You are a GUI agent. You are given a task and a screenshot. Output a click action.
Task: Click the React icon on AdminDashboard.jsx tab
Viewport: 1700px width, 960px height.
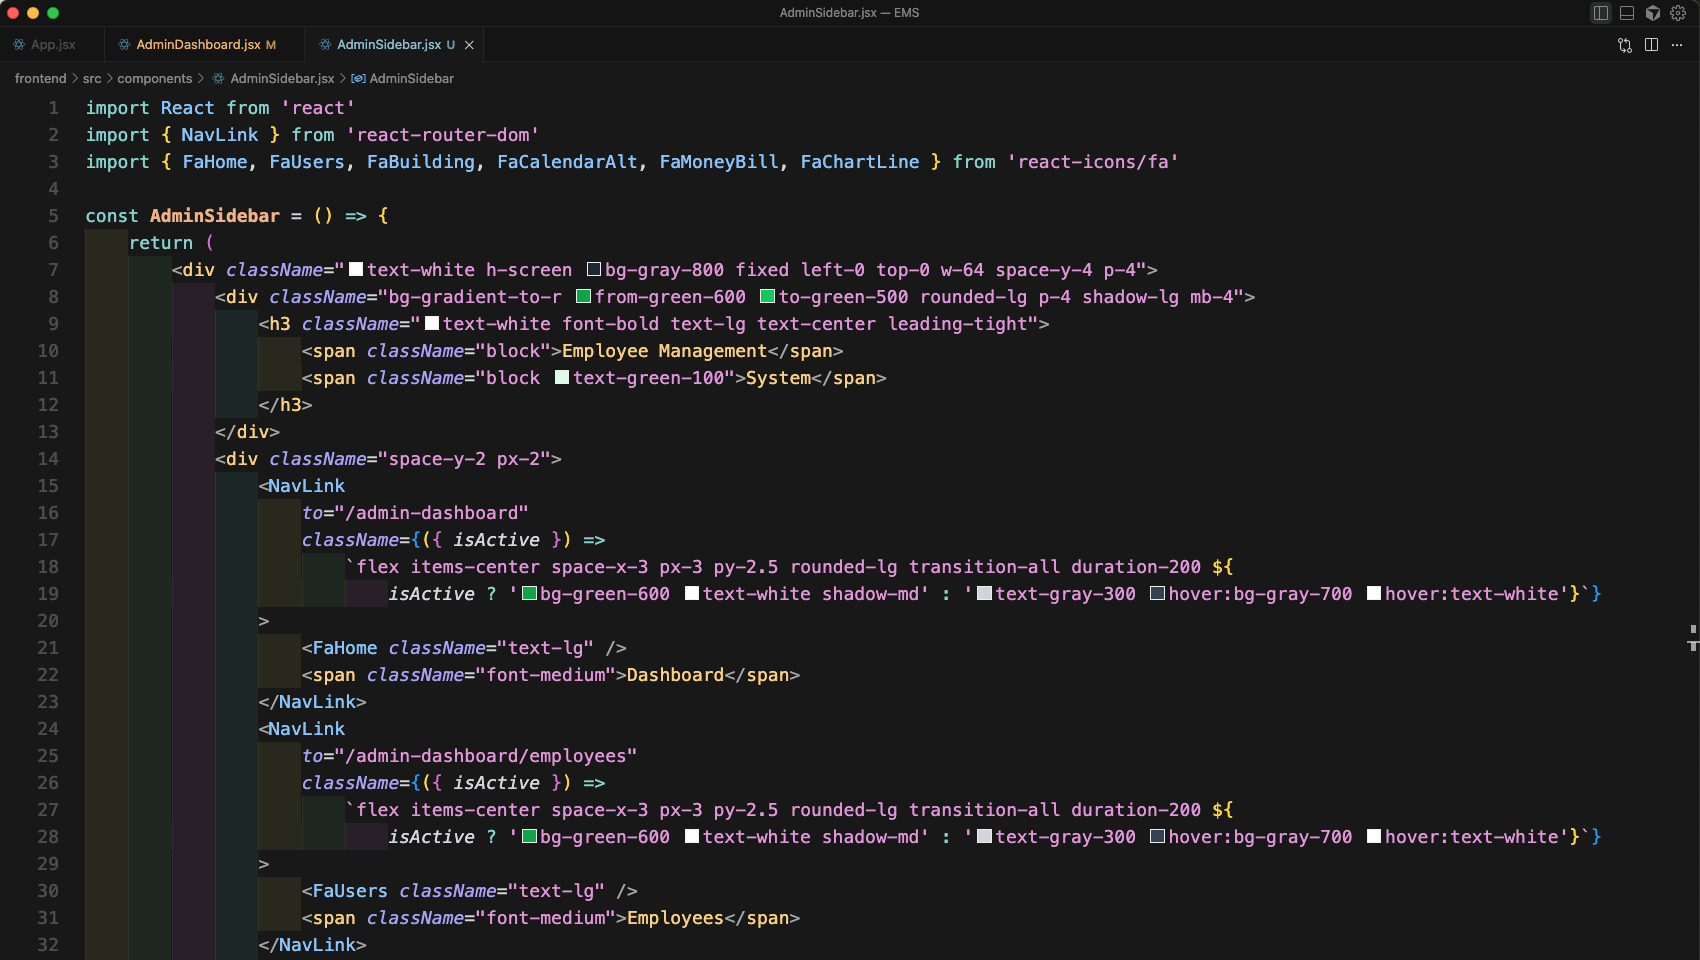point(124,45)
